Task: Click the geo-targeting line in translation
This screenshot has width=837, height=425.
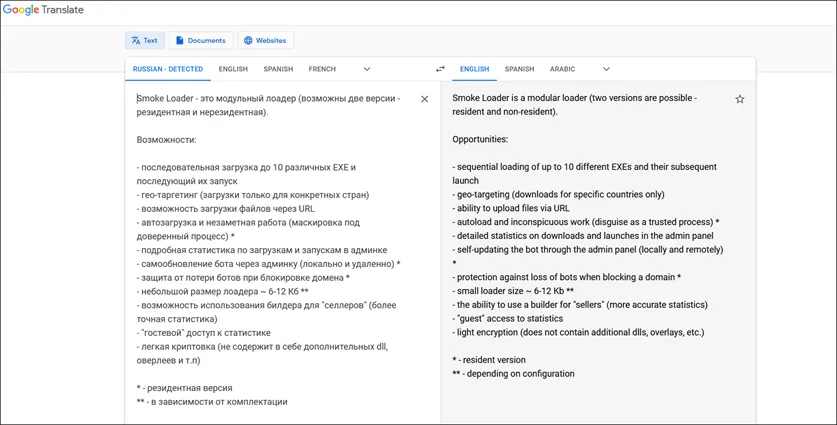Action: click(558, 194)
